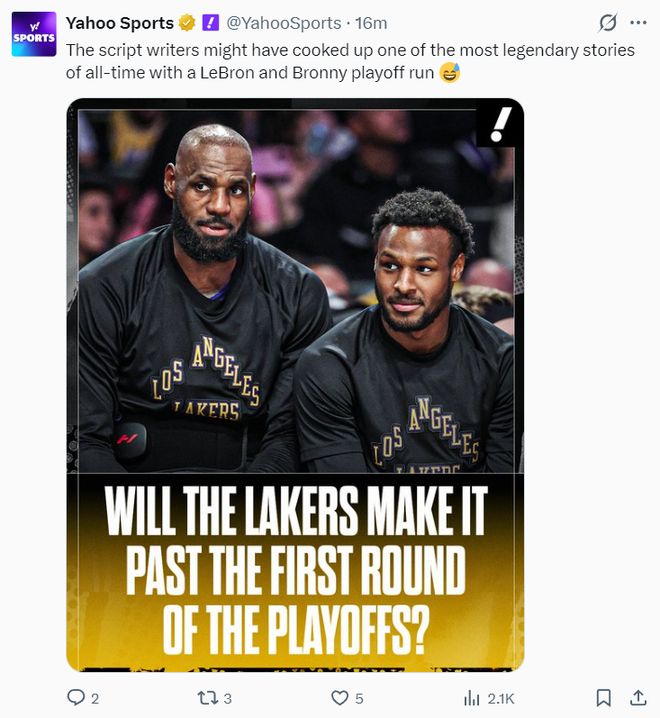
Task: Open the Lakers playoffs image
Action: [x=295, y=385]
